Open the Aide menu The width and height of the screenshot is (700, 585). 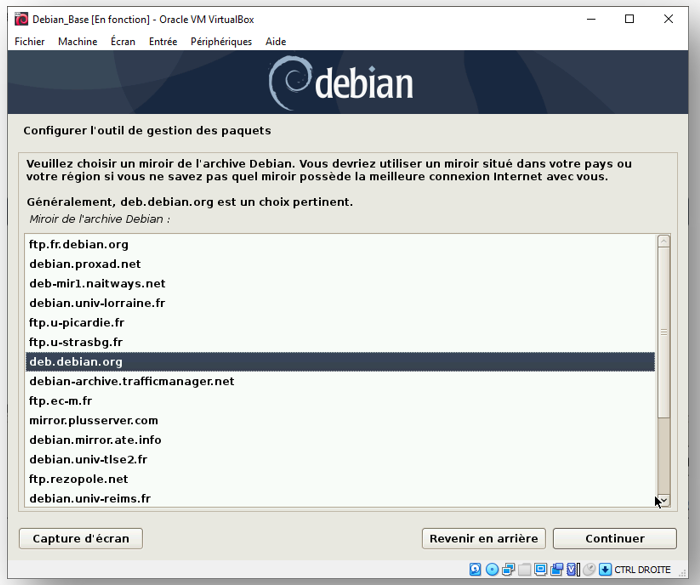[275, 42]
